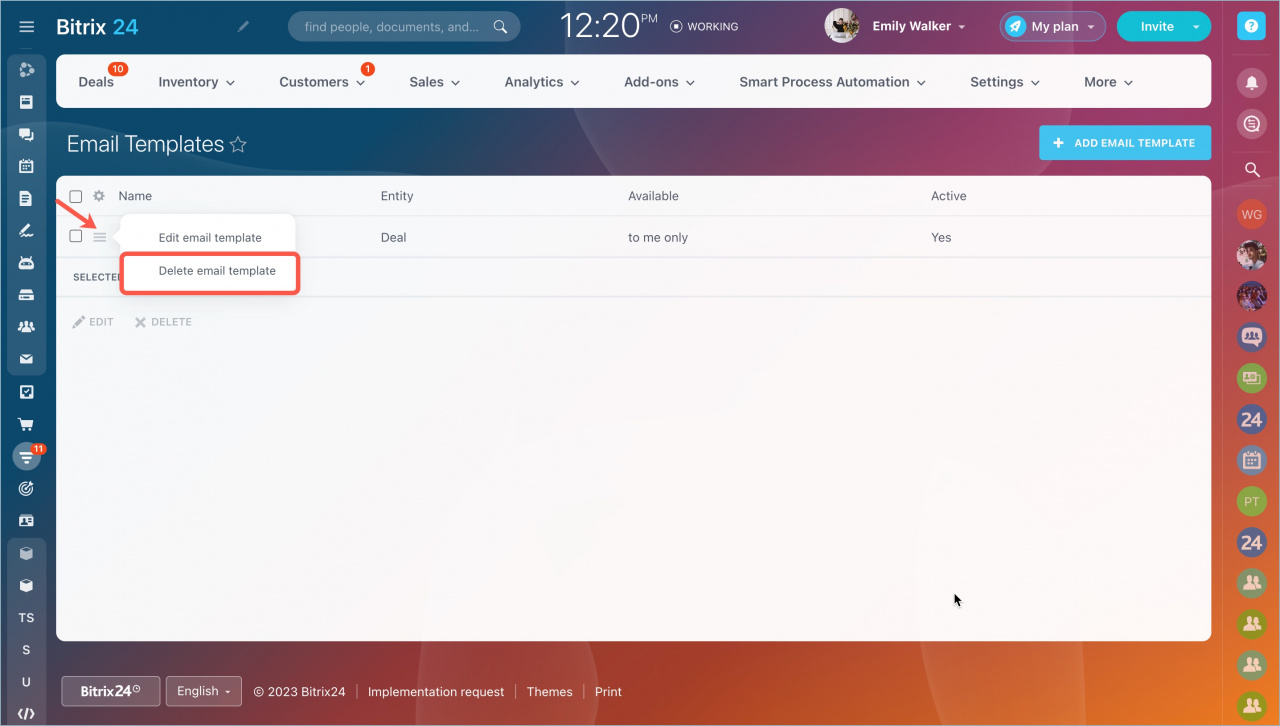Open the chat bubble icon in right panel
This screenshot has height=726, width=1280.
(1251, 124)
